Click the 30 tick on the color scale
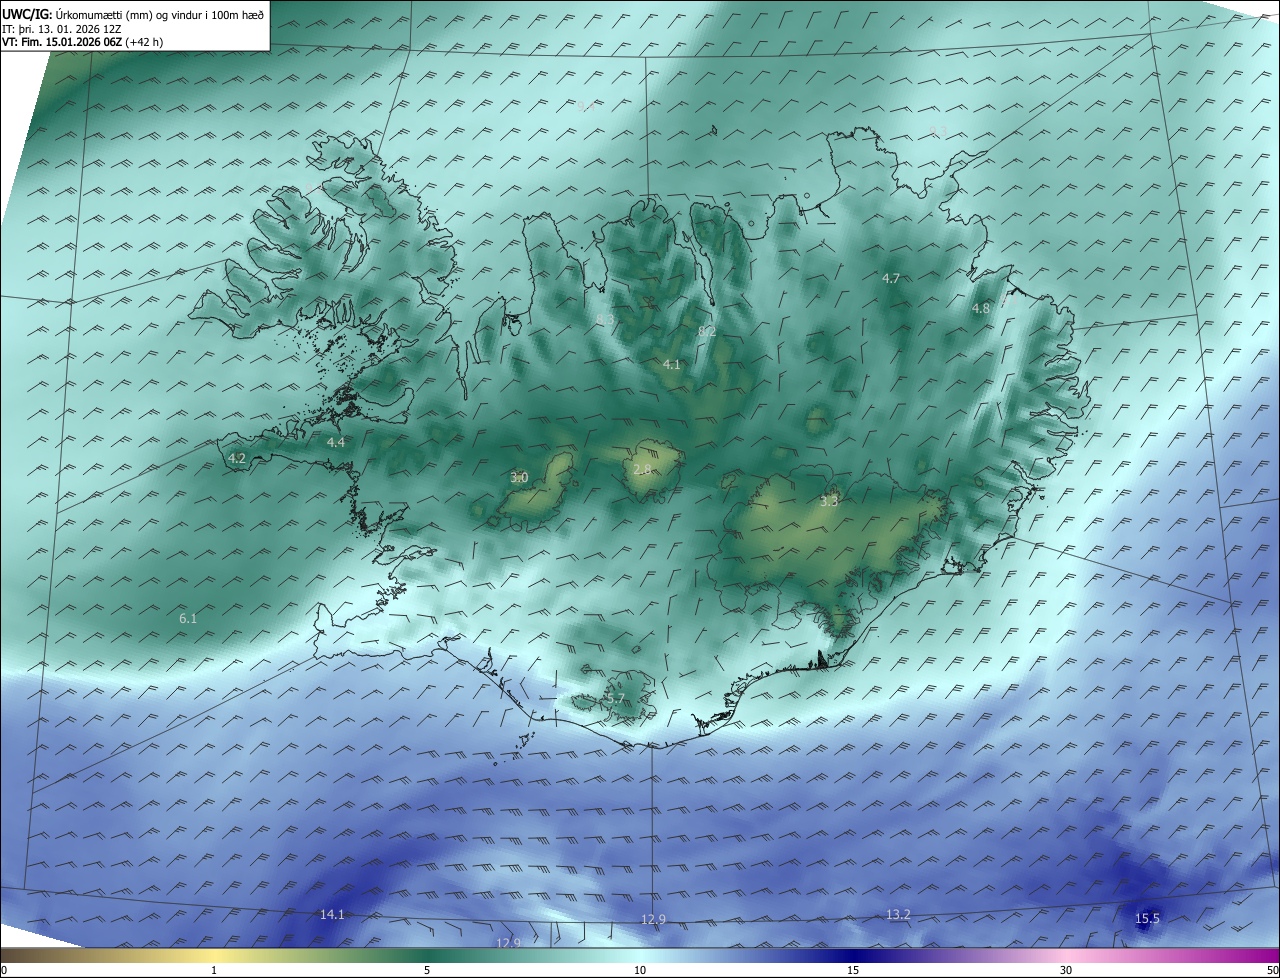 tap(1066, 970)
